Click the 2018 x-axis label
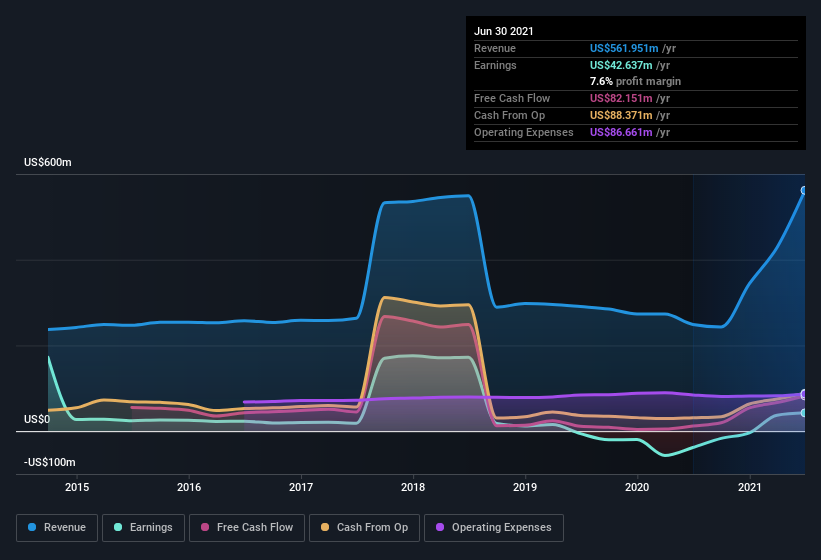The image size is (821, 560). (413, 487)
